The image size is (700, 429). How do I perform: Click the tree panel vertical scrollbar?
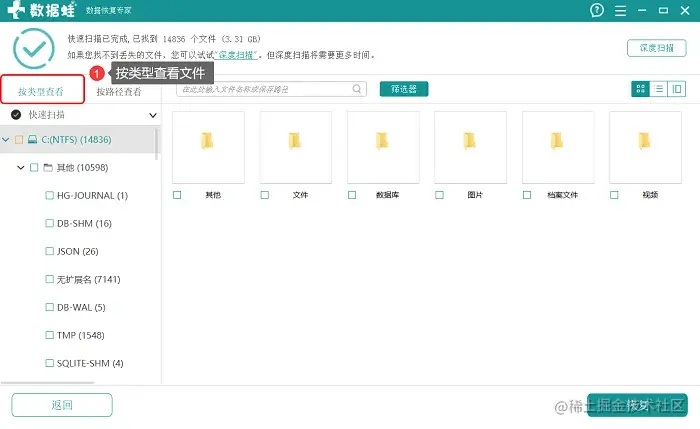pos(156,144)
